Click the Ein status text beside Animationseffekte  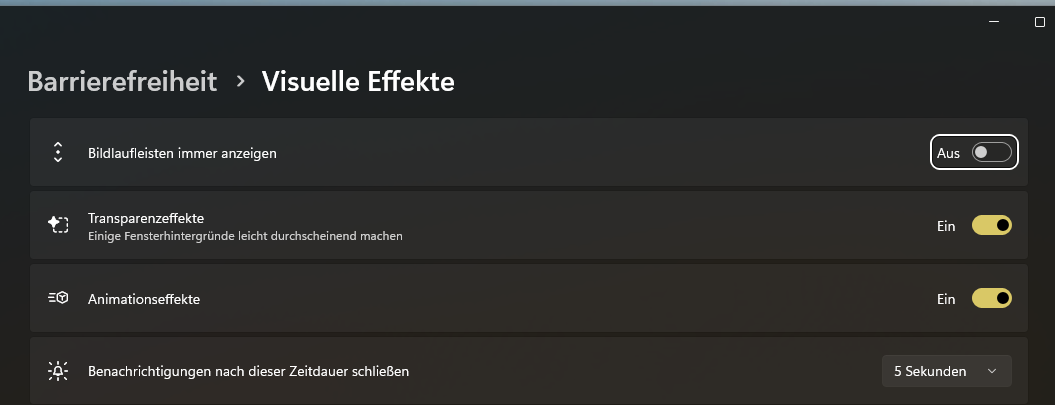[946, 298]
